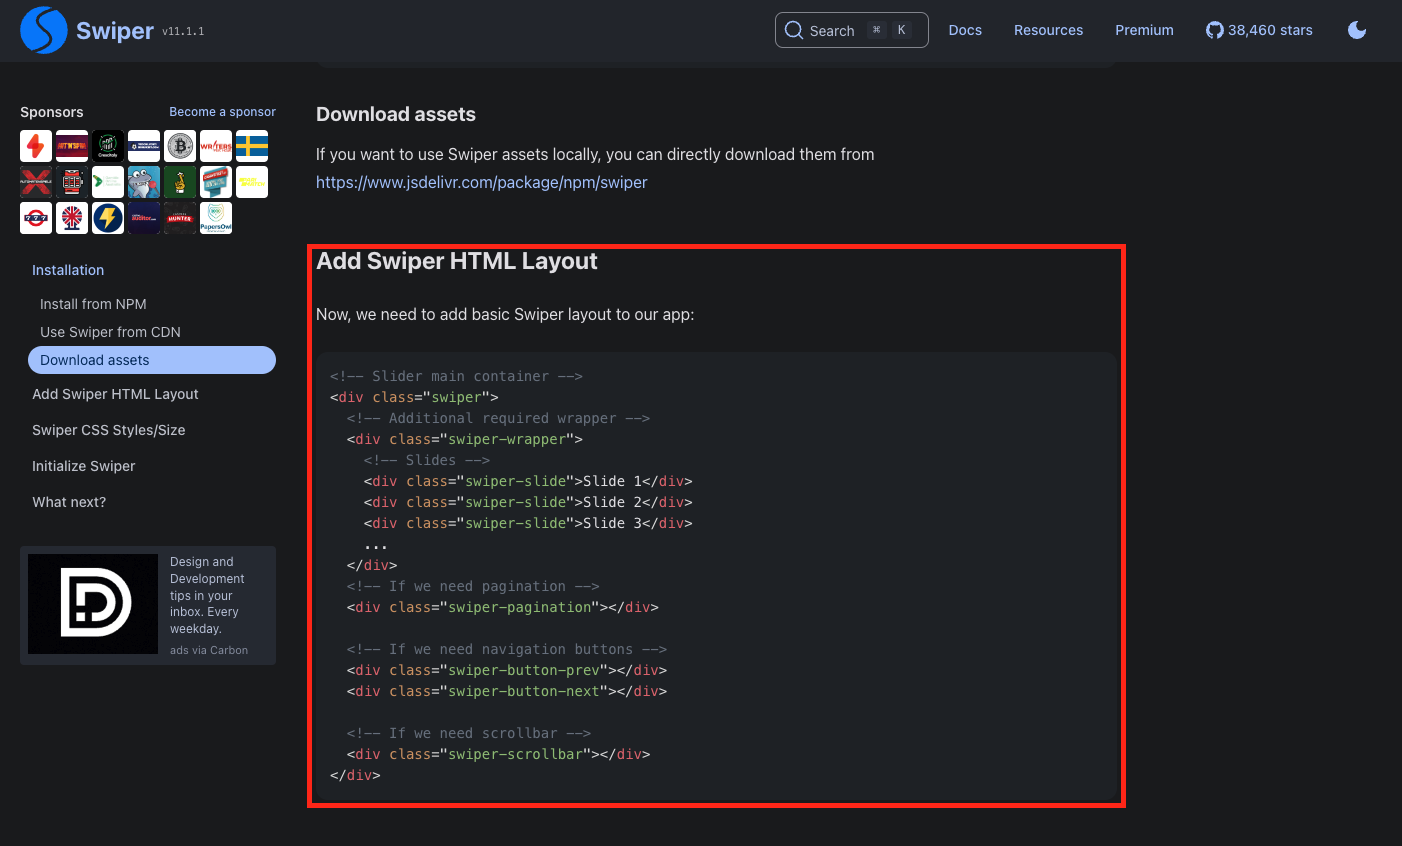Click the Bitcoin sponsor icon

tap(180, 145)
